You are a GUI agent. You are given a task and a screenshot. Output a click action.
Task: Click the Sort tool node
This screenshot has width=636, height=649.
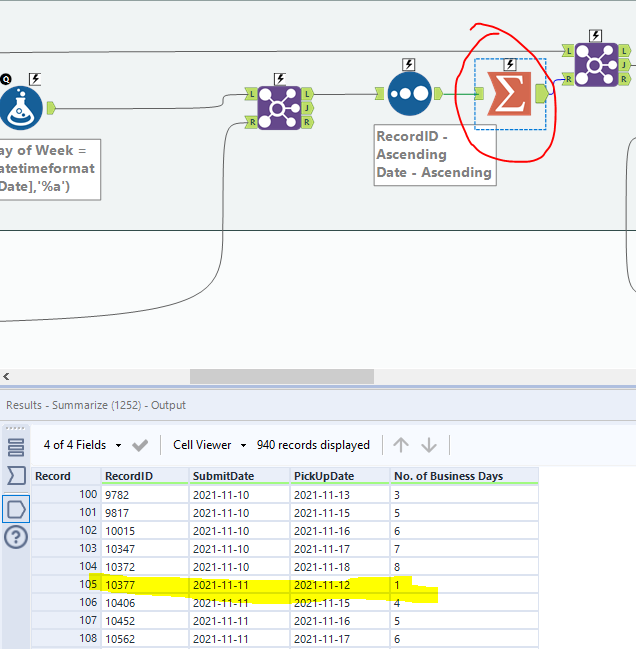click(409, 94)
